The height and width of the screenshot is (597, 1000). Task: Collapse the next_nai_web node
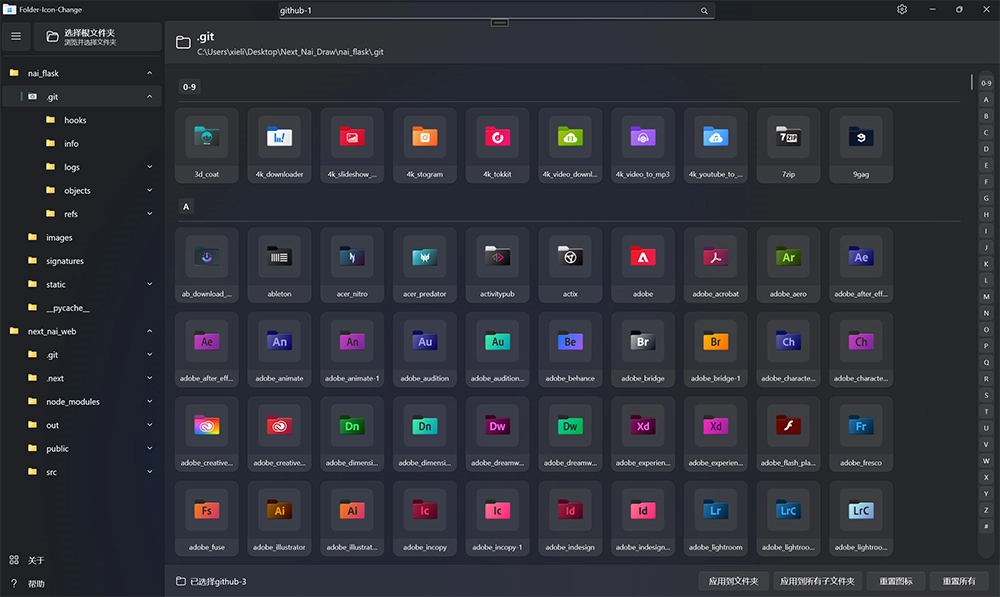(x=149, y=331)
